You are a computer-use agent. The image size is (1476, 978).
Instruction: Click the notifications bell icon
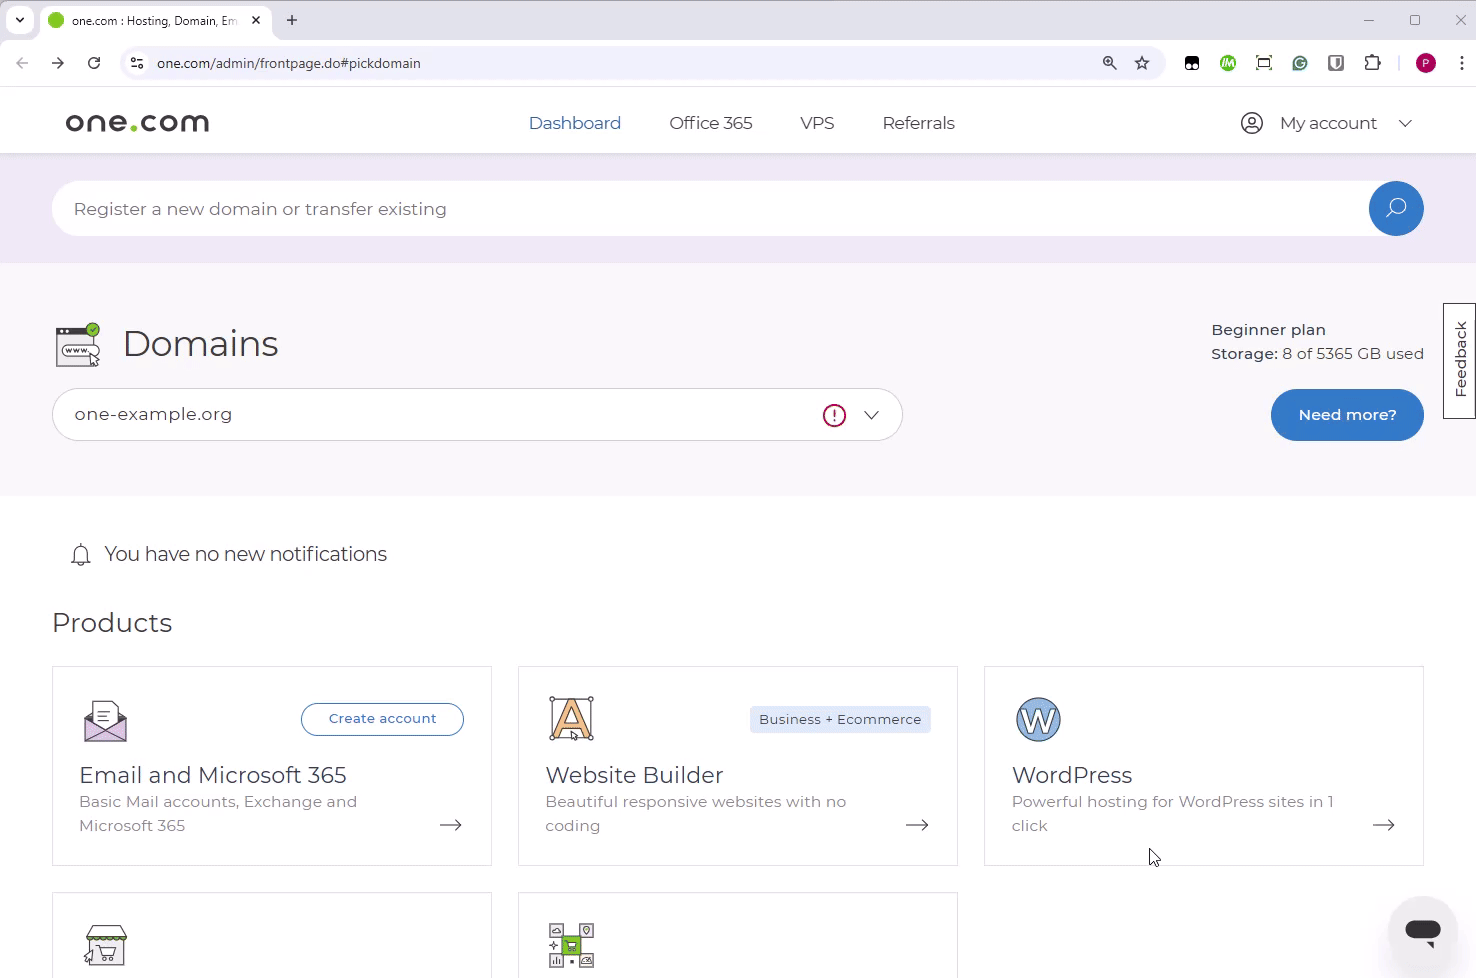[x=81, y=555]
